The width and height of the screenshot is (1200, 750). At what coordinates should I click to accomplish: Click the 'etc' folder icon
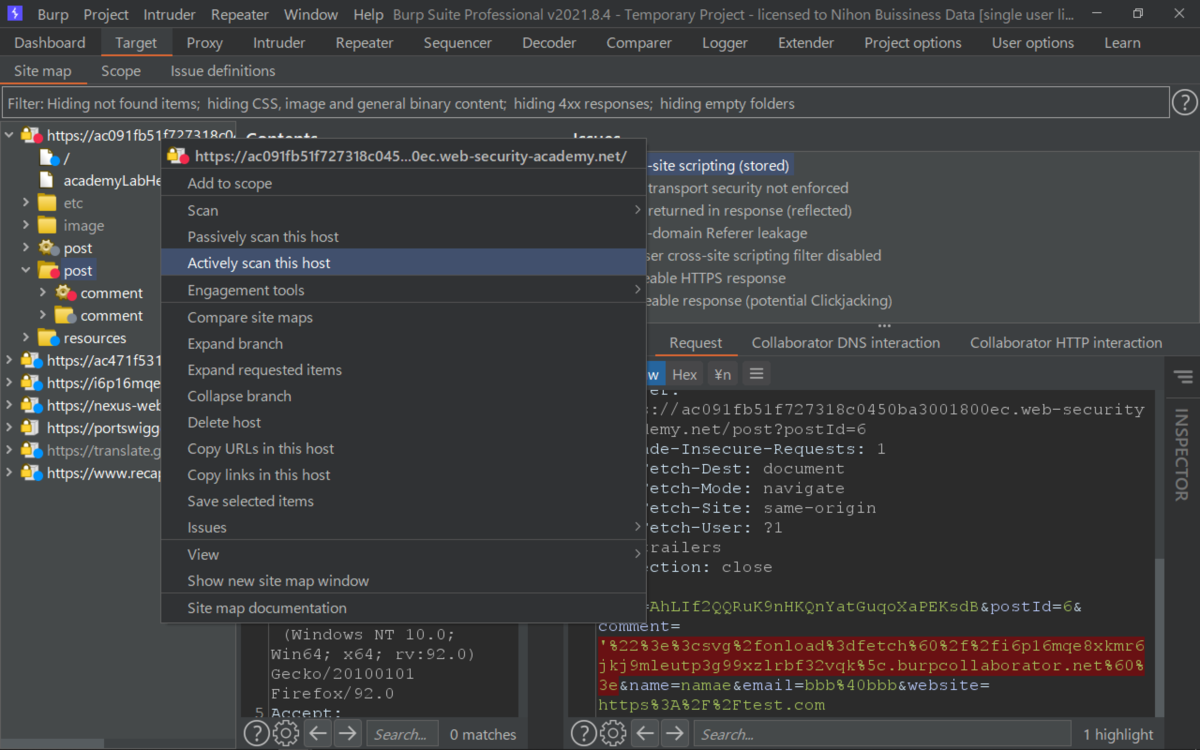click(x=47, y=203)
